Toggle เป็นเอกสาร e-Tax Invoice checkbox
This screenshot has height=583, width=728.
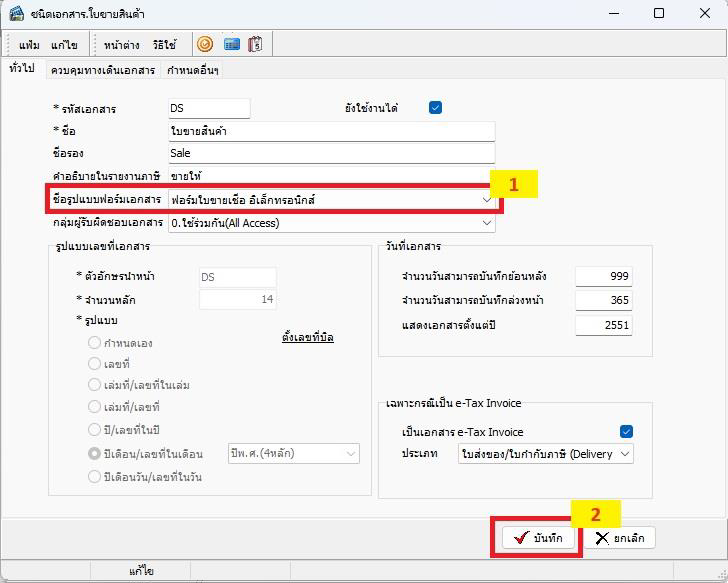pos(627,432)
